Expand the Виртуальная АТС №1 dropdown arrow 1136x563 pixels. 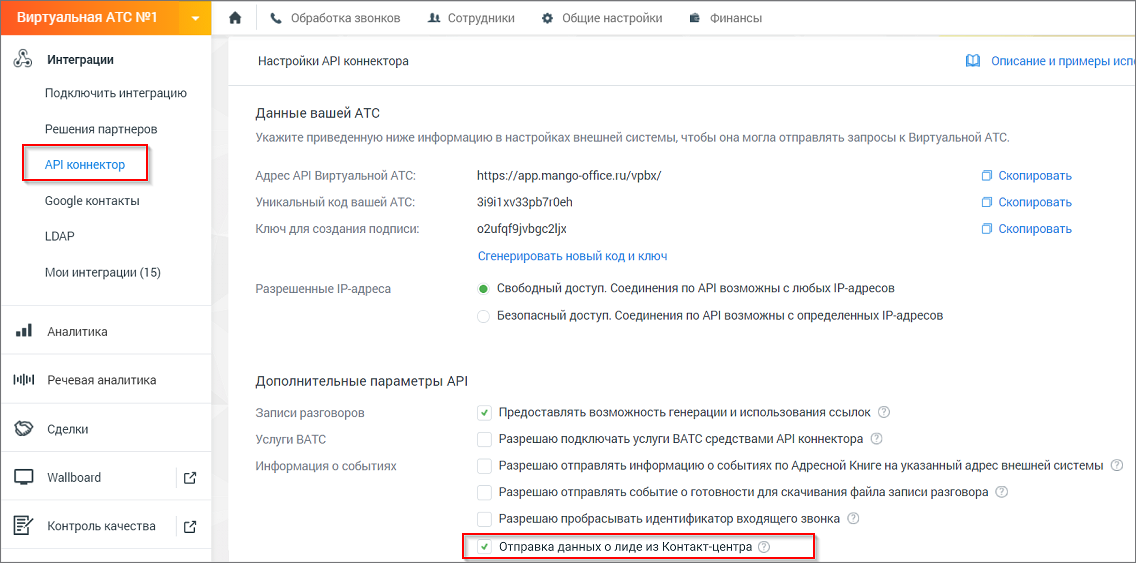[195, 18]
